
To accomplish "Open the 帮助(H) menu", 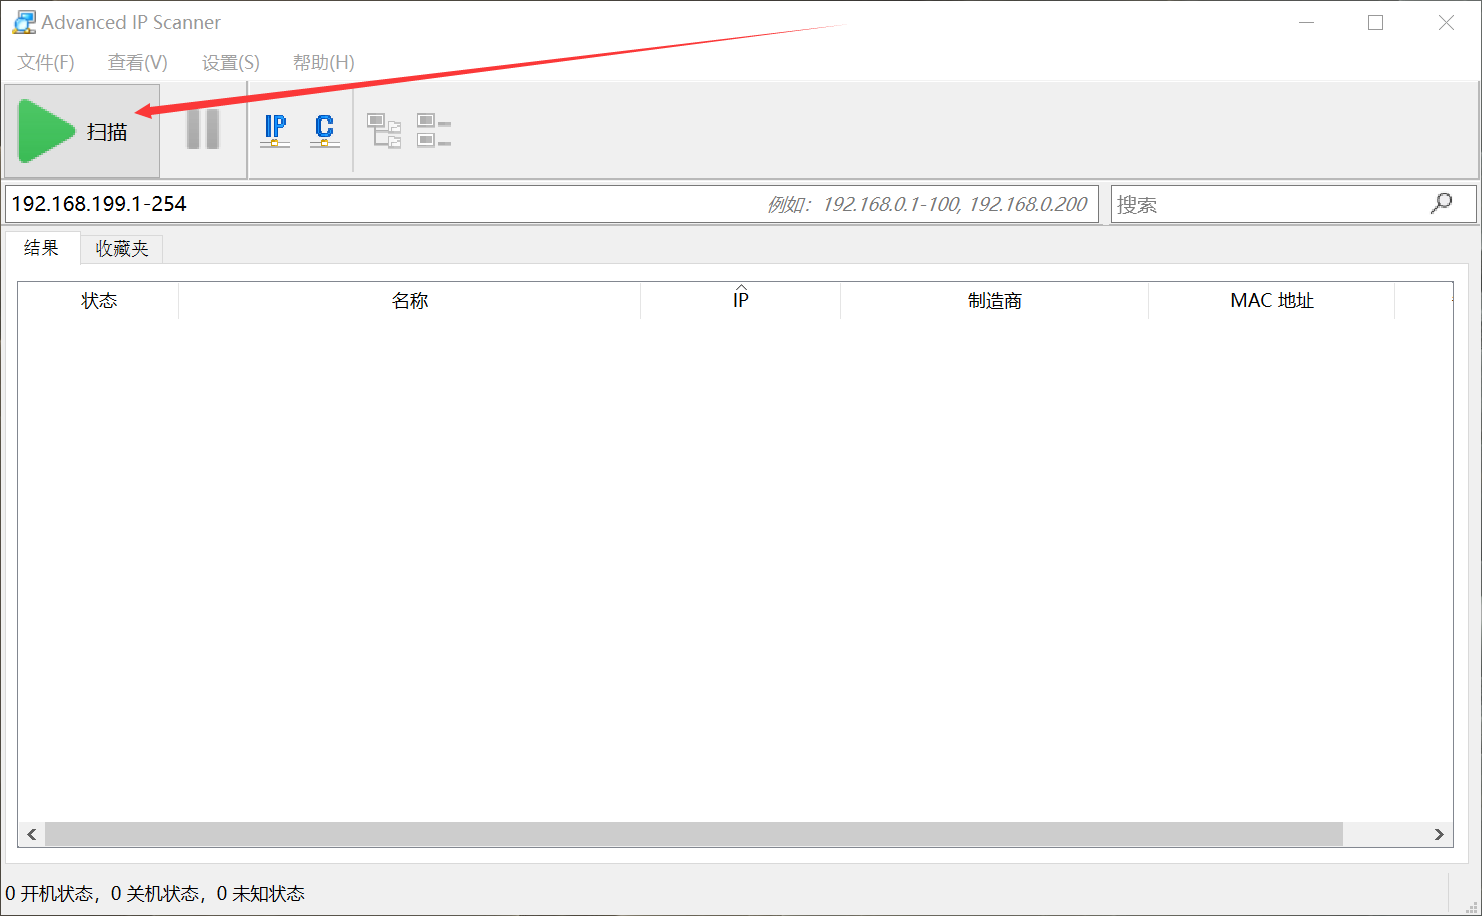I will [324, 62].
